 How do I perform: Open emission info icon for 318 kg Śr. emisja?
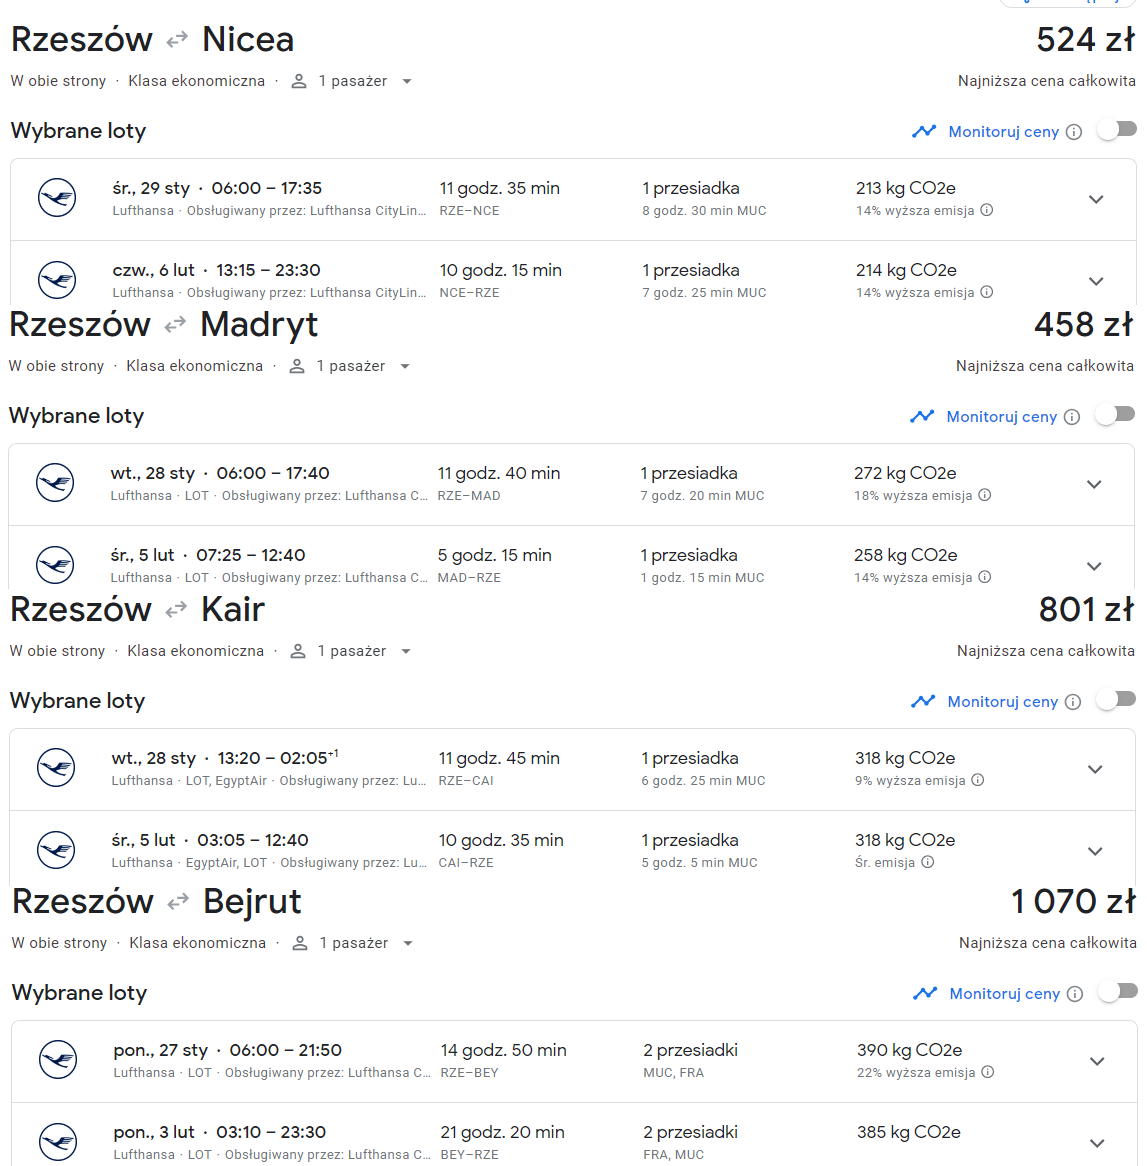[x=928, y=862]
